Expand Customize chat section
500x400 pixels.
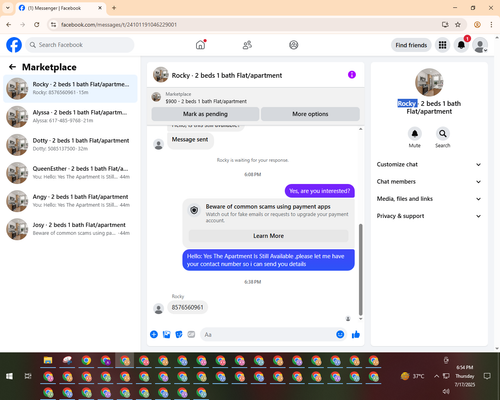click(429, 164)
